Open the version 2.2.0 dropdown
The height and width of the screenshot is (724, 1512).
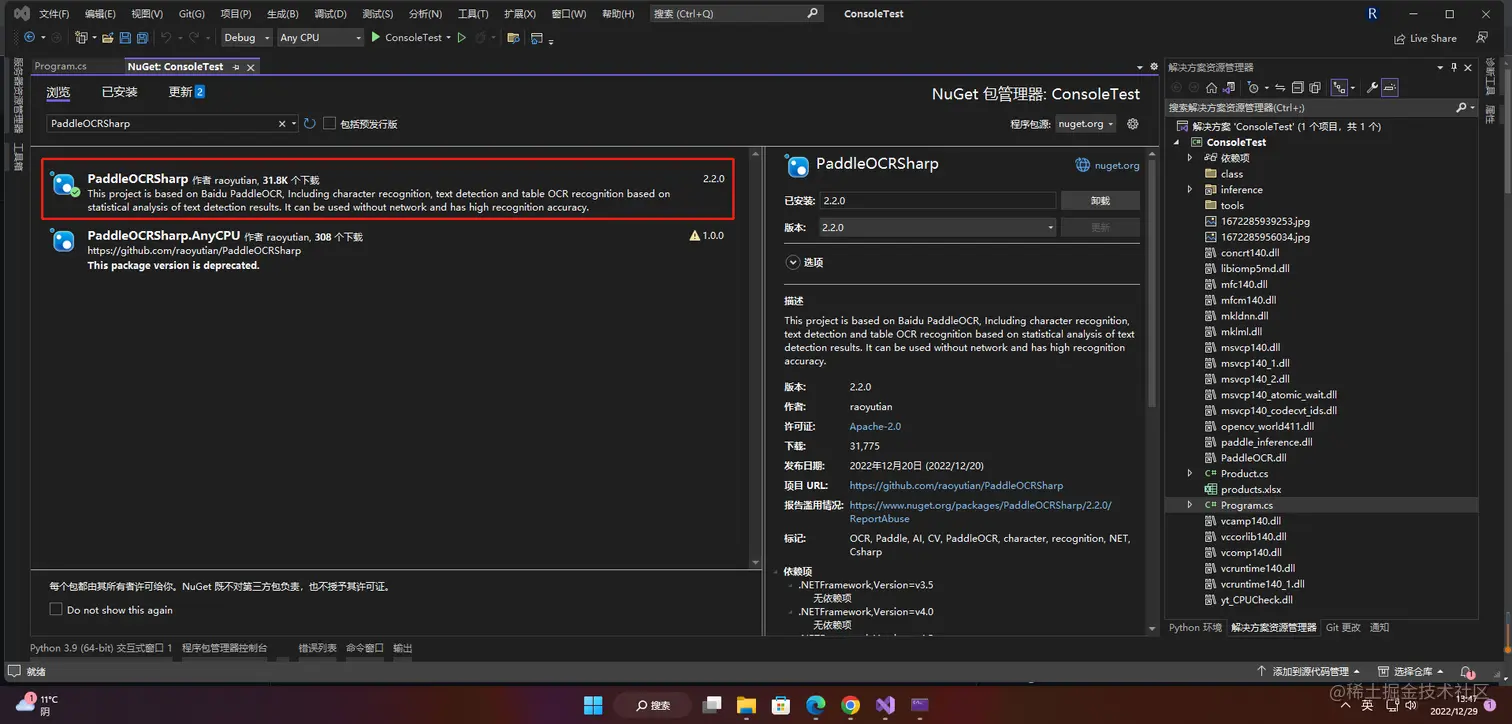click(938, 227)
